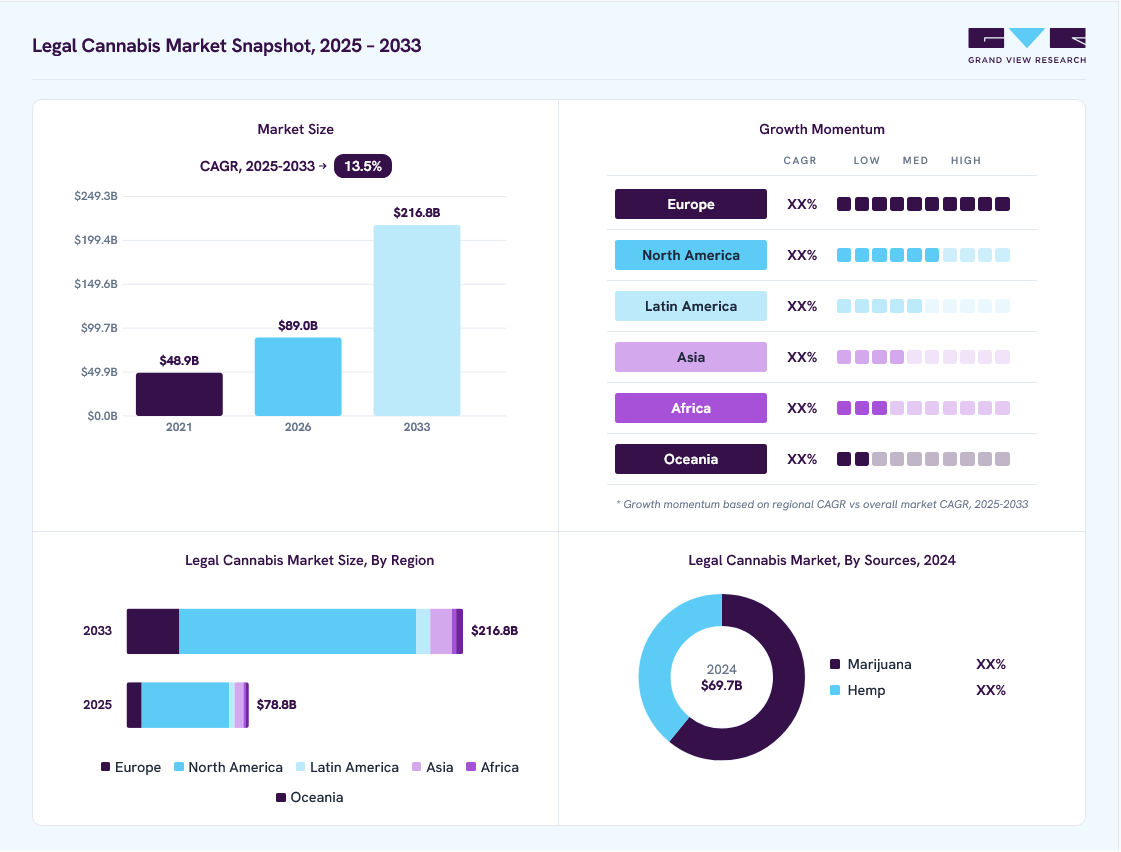Viewport: 1121px width, 852px height.
Task: Click the $49.9B y-axis label
Action: click(99, 372)
